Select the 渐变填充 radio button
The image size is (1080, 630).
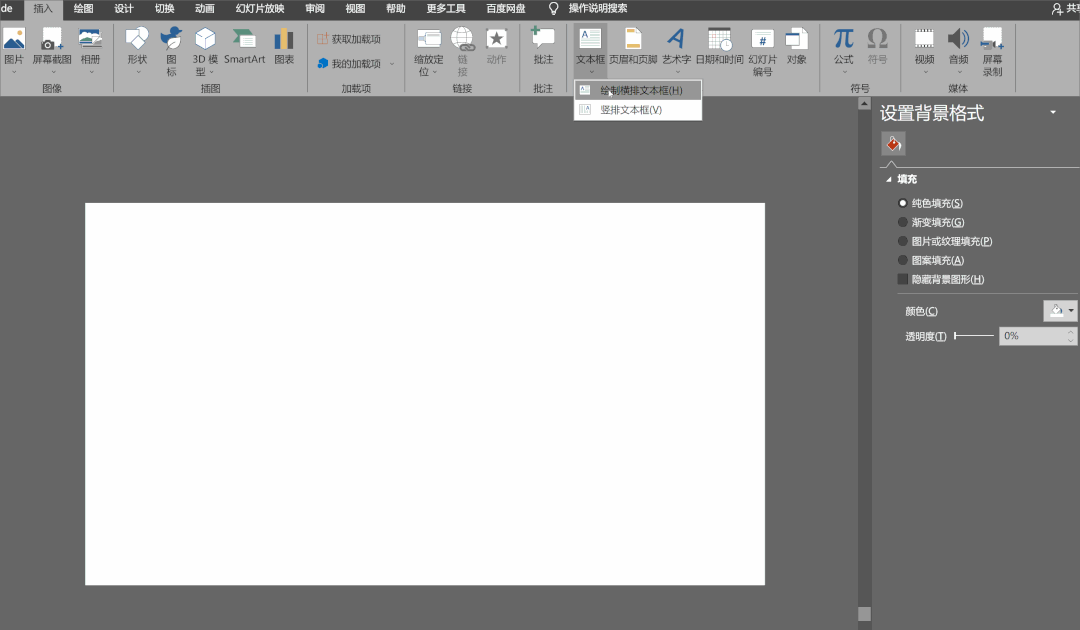904,222
